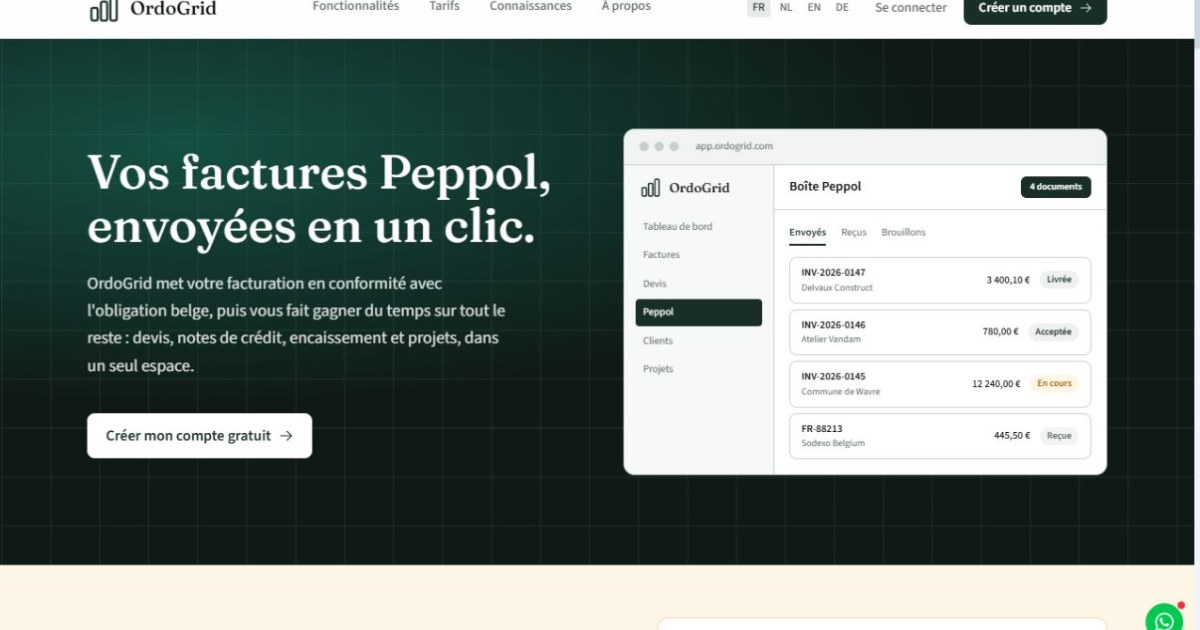Viewport: 1200px width, 630px height.
Task: Open invoice INV-2026-0145
Action: (940, 384)
